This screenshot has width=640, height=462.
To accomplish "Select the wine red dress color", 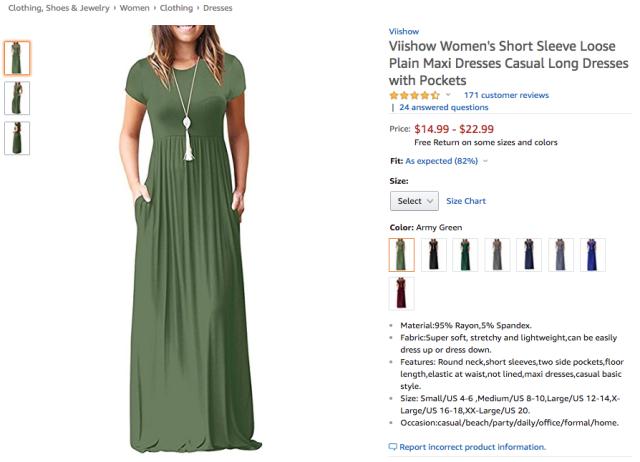I will click(x=401, y=293).
